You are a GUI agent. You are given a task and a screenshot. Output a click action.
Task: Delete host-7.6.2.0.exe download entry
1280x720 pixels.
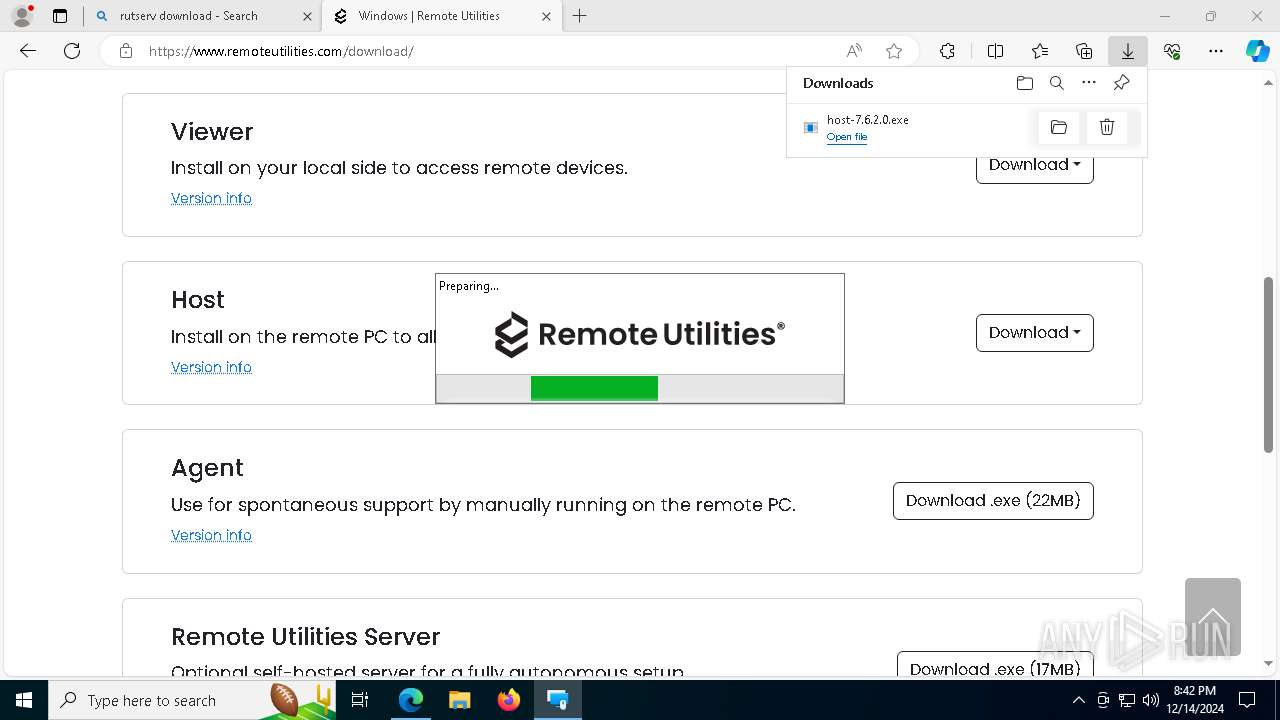click(1107, 127)
